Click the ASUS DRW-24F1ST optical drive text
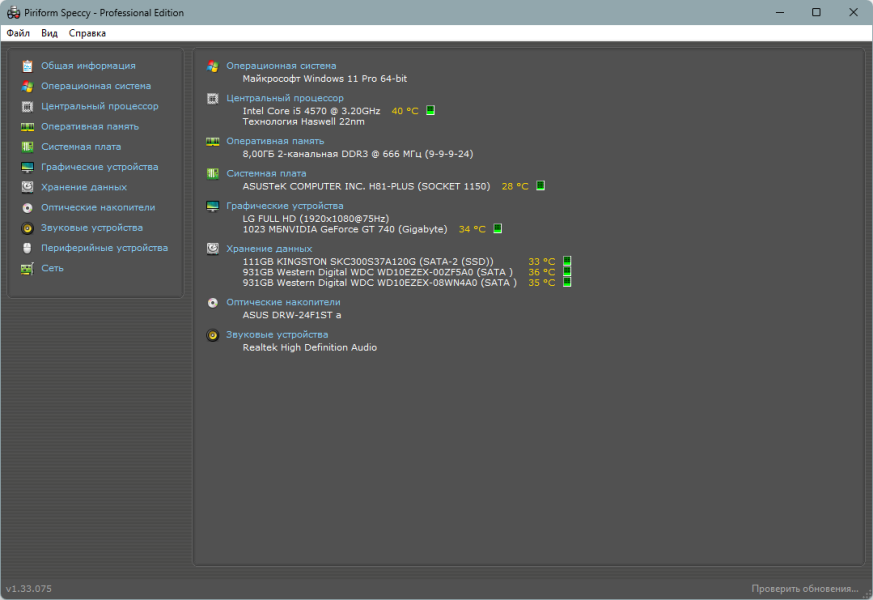 [x=292, y=315]
